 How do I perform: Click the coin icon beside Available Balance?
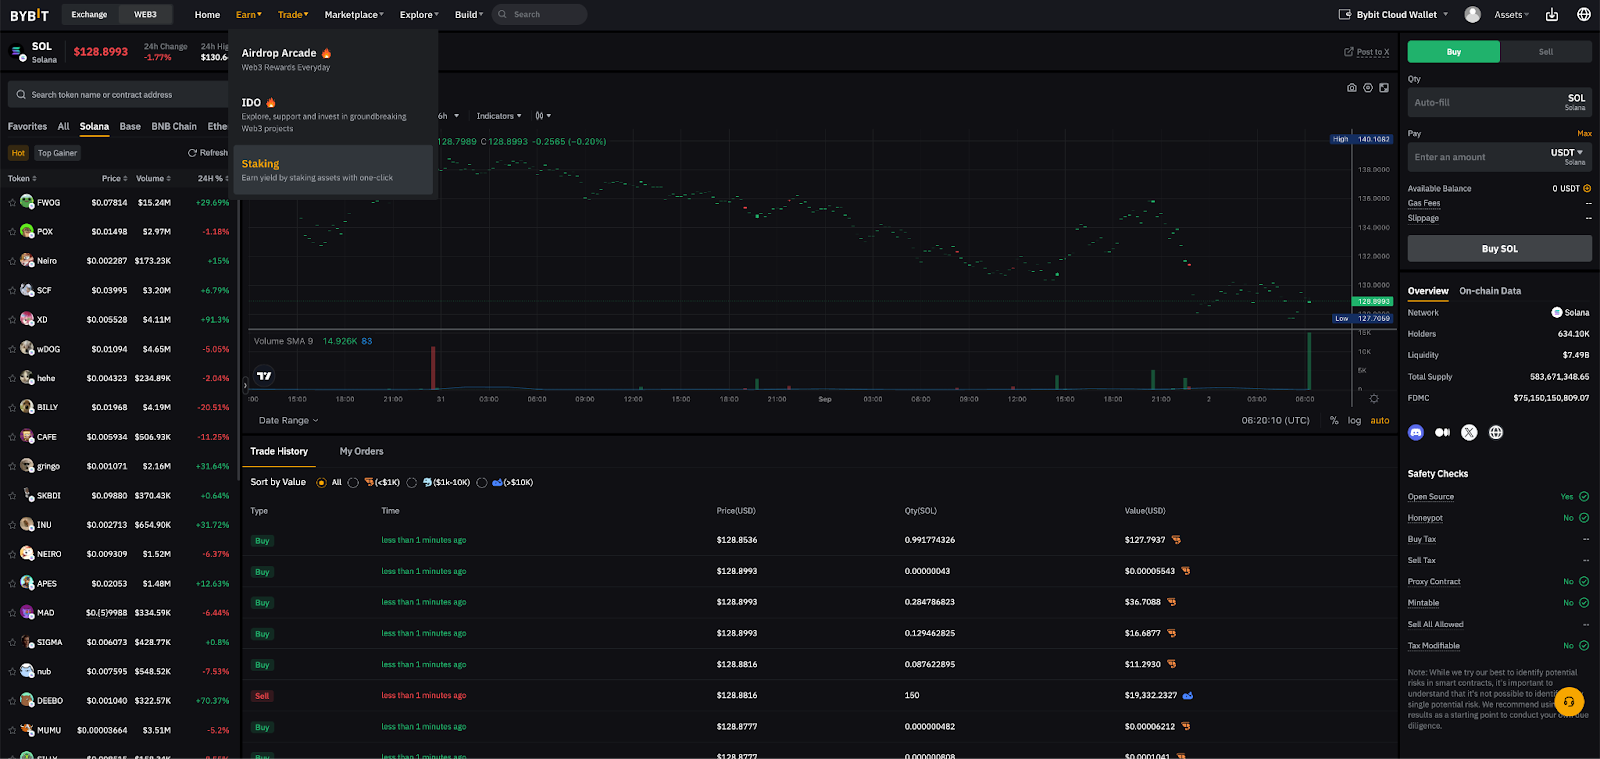point(1587,188)
